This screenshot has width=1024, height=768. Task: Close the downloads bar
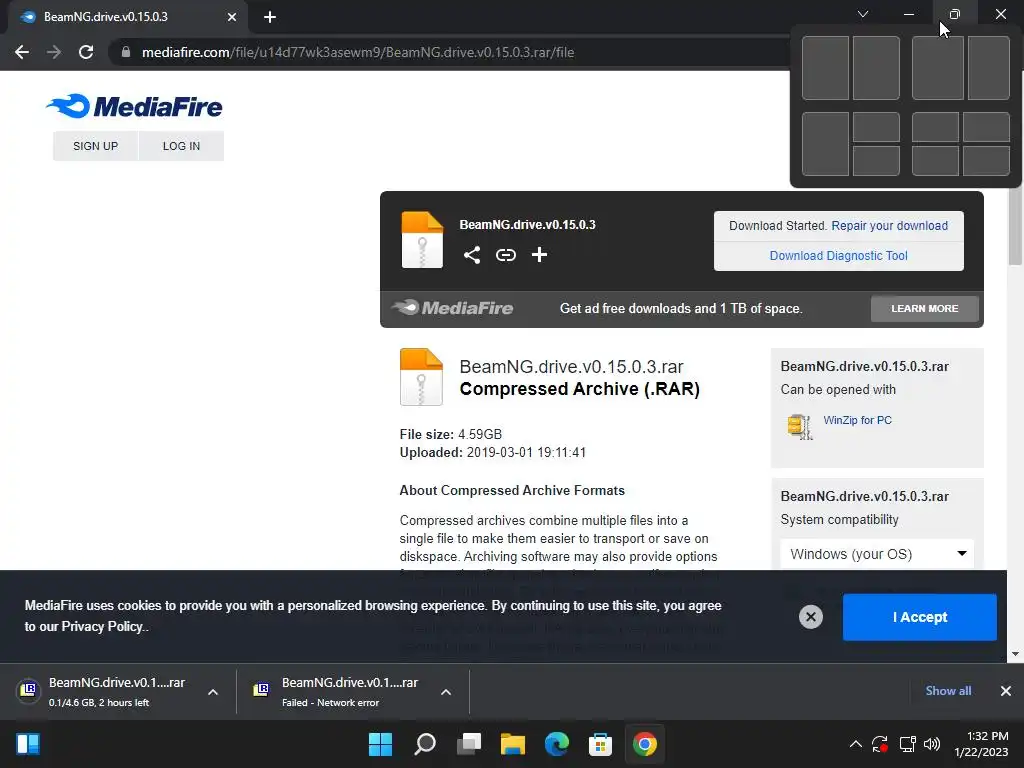[1006, 690]
